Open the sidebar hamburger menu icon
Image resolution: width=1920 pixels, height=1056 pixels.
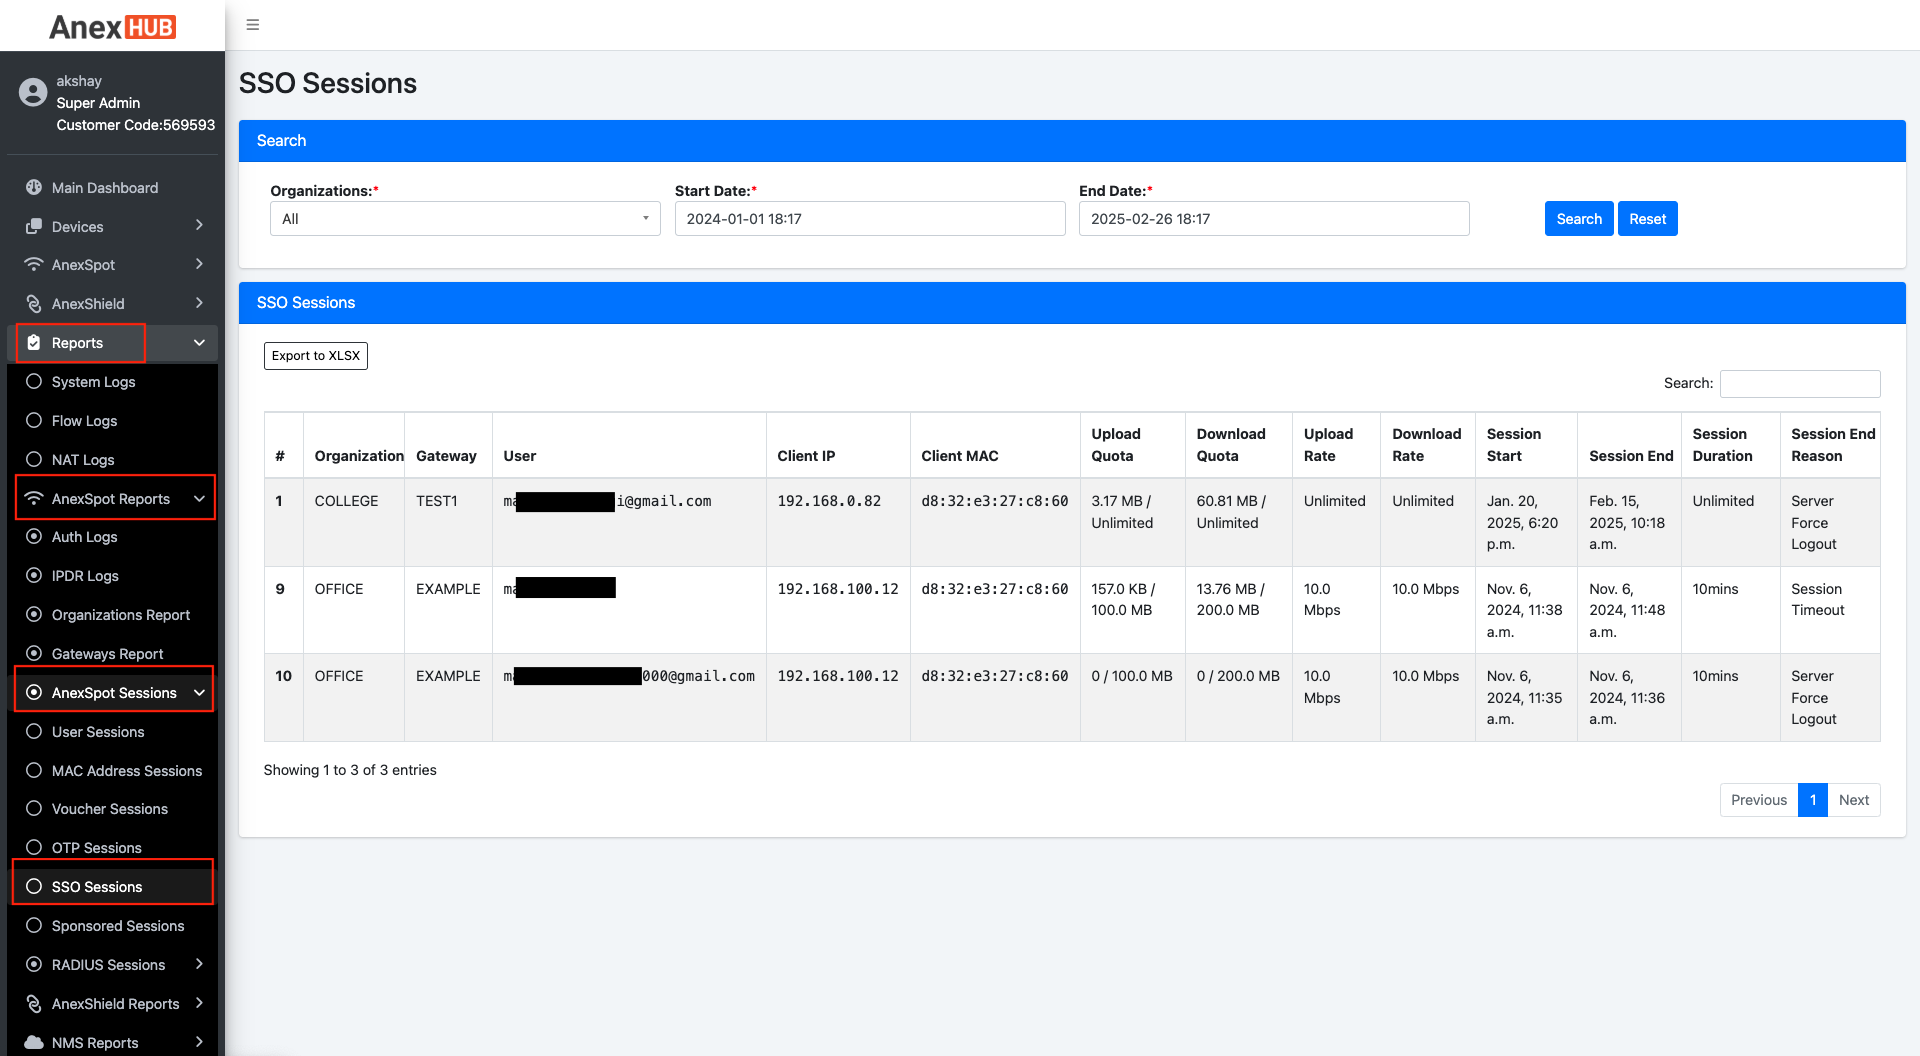click(x=252, y=24)
